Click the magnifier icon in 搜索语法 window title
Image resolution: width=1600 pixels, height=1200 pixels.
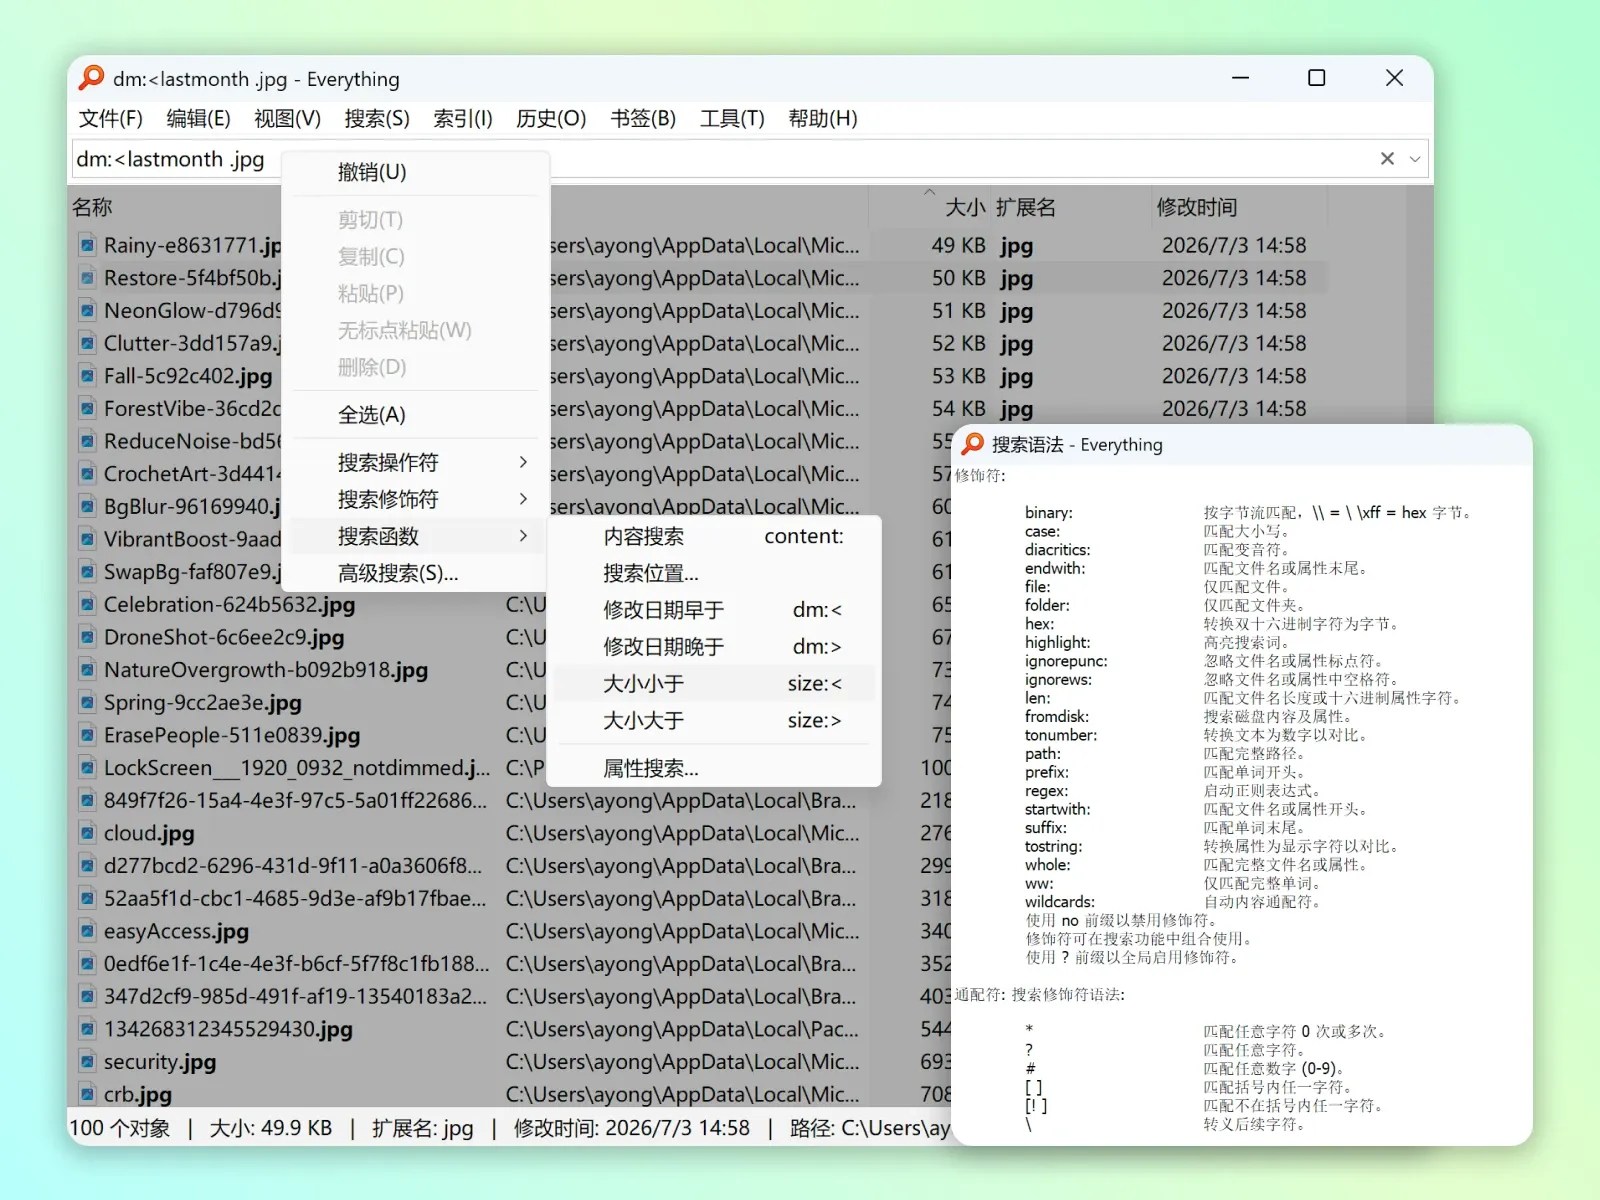click(972, 444)
